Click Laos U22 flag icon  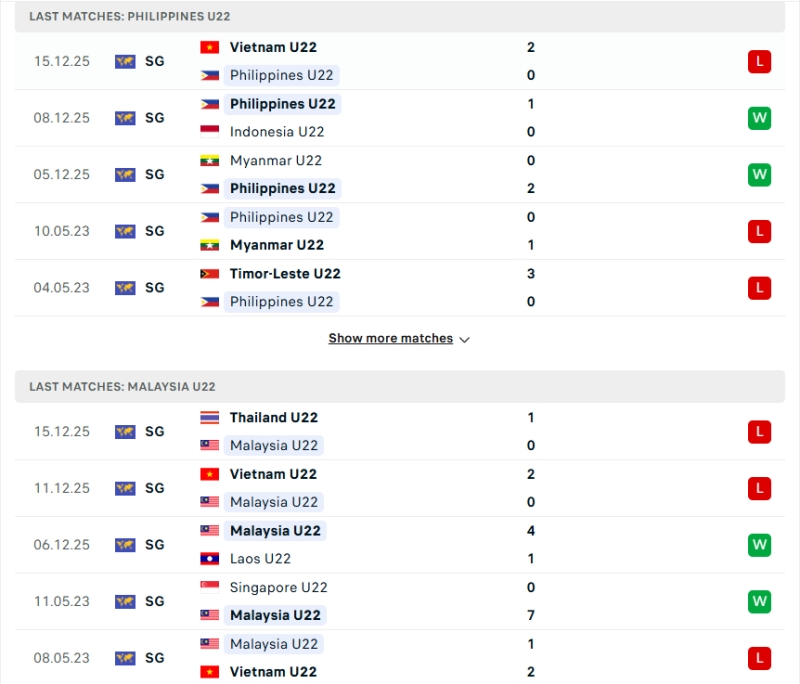pos(210,559)
